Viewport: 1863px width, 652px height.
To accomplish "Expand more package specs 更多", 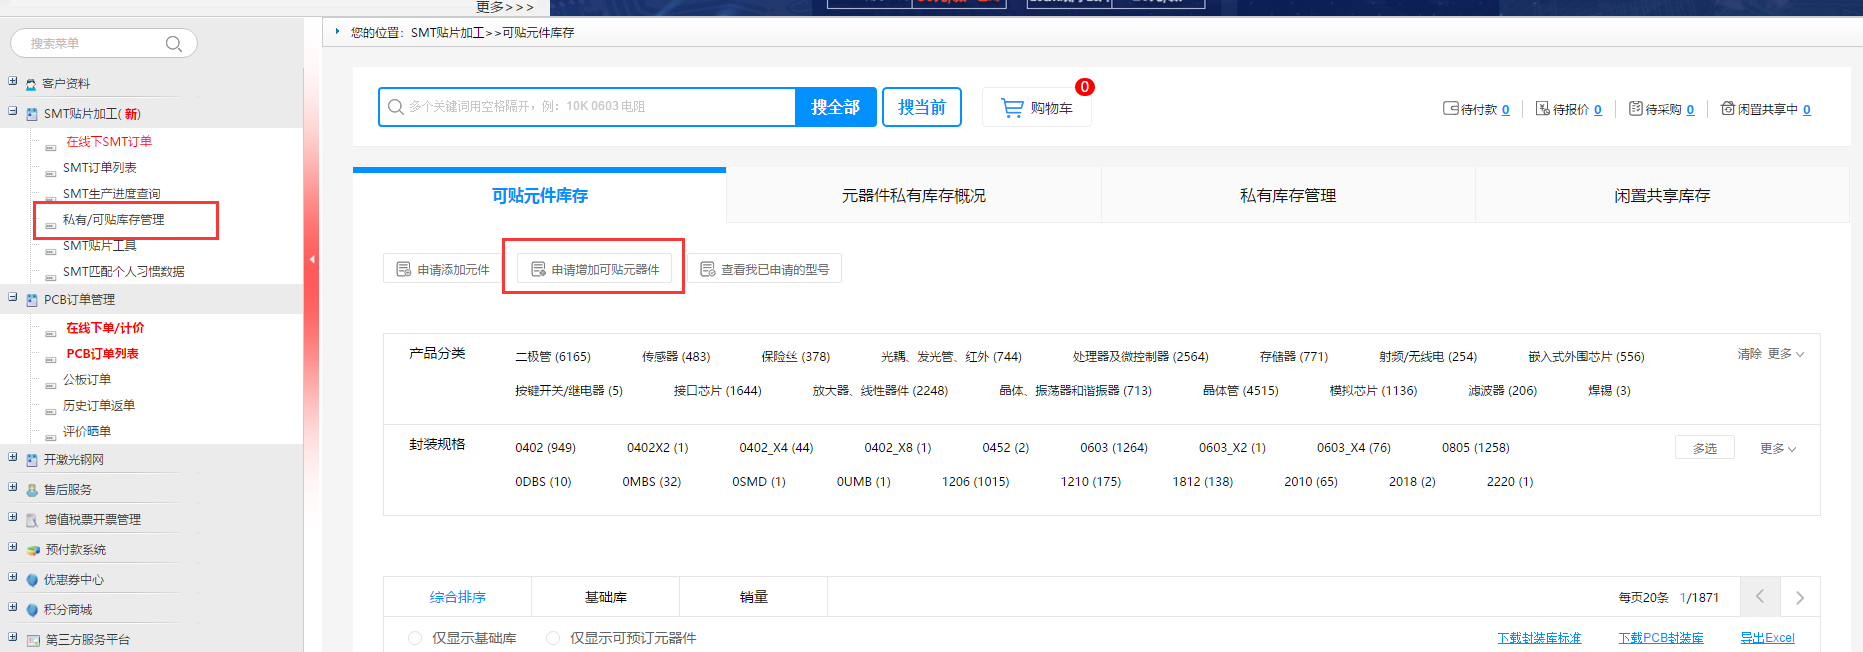I will [1777, 449].
